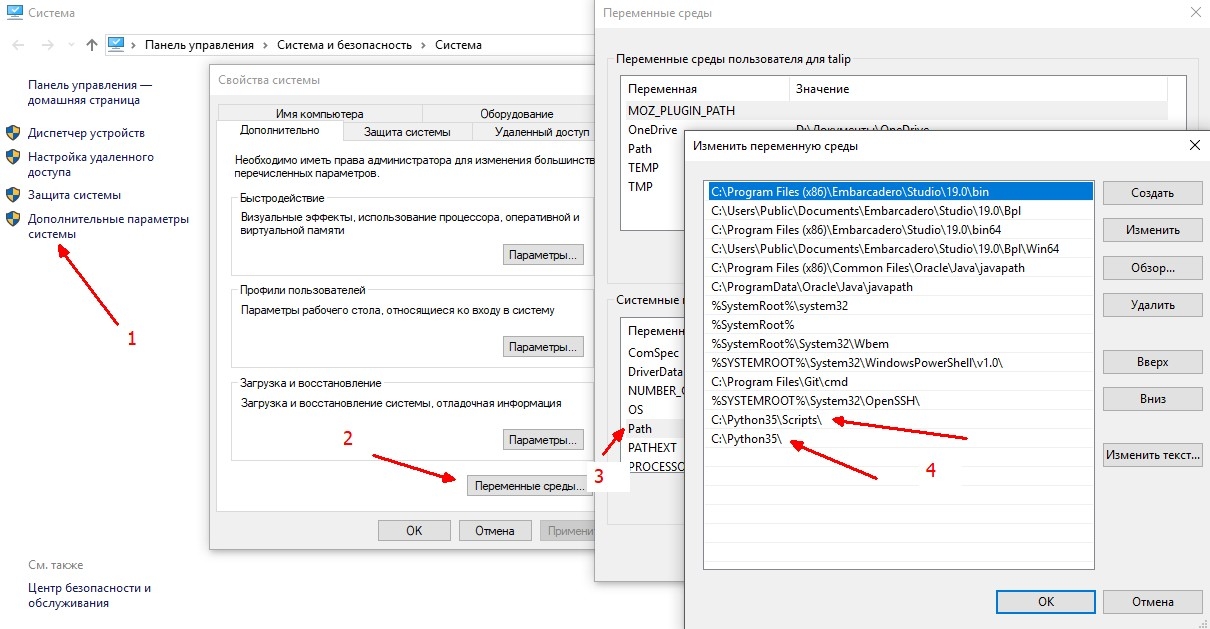Click Параметры... under Быстродействие

click(x=542, y=255)
